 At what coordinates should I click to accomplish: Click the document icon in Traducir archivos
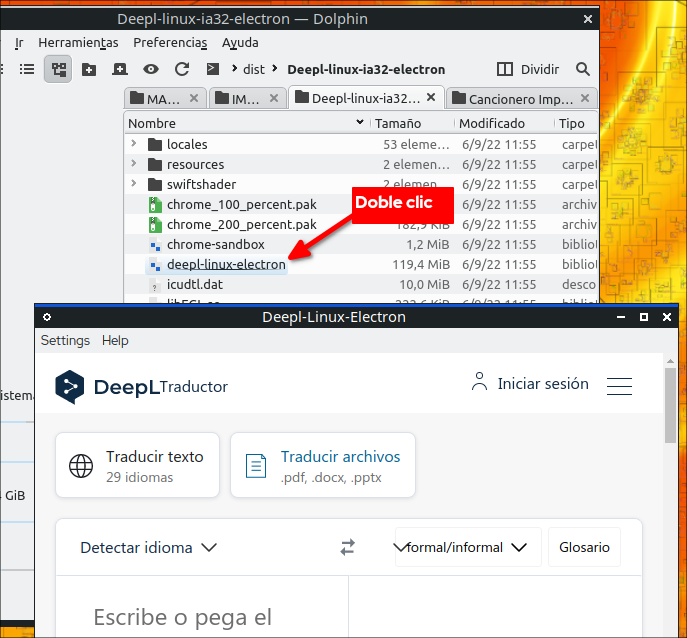(x=256, y=465)
